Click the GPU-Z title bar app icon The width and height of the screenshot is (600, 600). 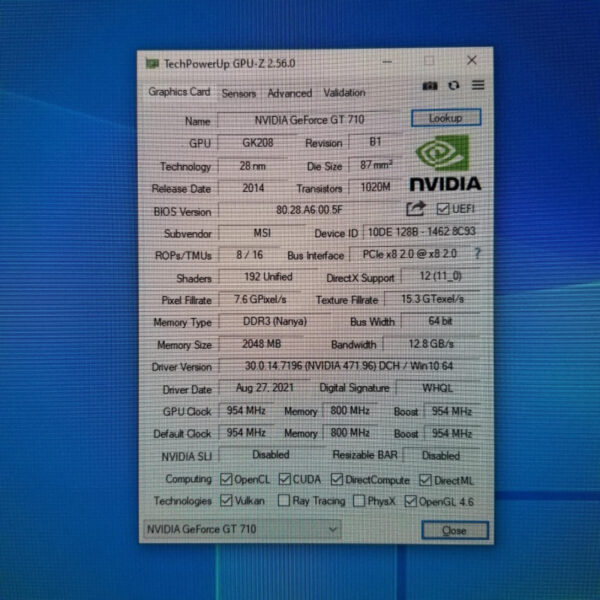[152, 64]
